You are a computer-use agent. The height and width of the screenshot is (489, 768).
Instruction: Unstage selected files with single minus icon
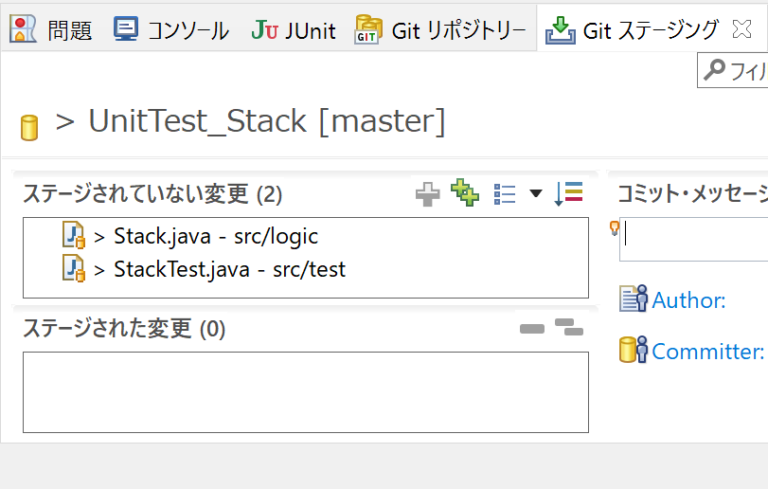tap(532, 329)
